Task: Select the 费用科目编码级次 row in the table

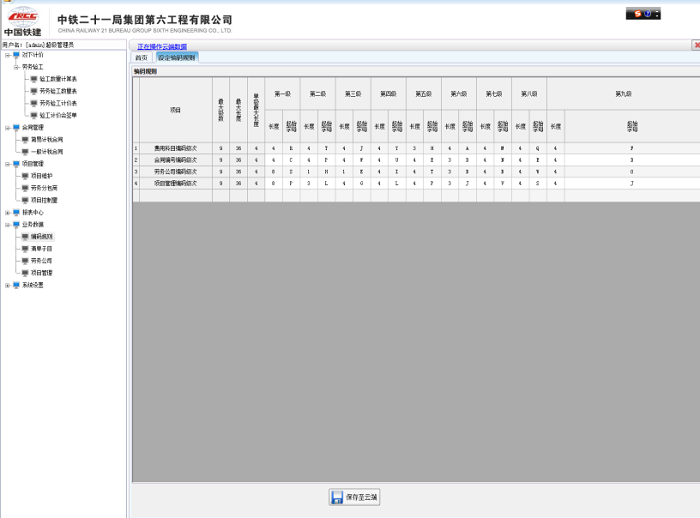Action: point(176,148)
